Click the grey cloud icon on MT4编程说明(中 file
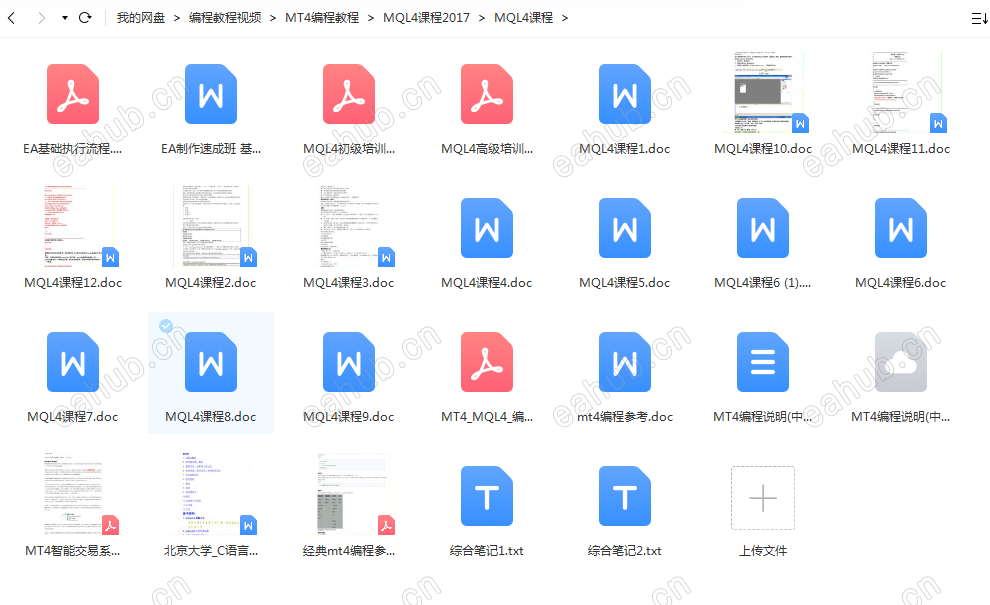The height and width of the screenshot is (605, 990). click(901, 362)
